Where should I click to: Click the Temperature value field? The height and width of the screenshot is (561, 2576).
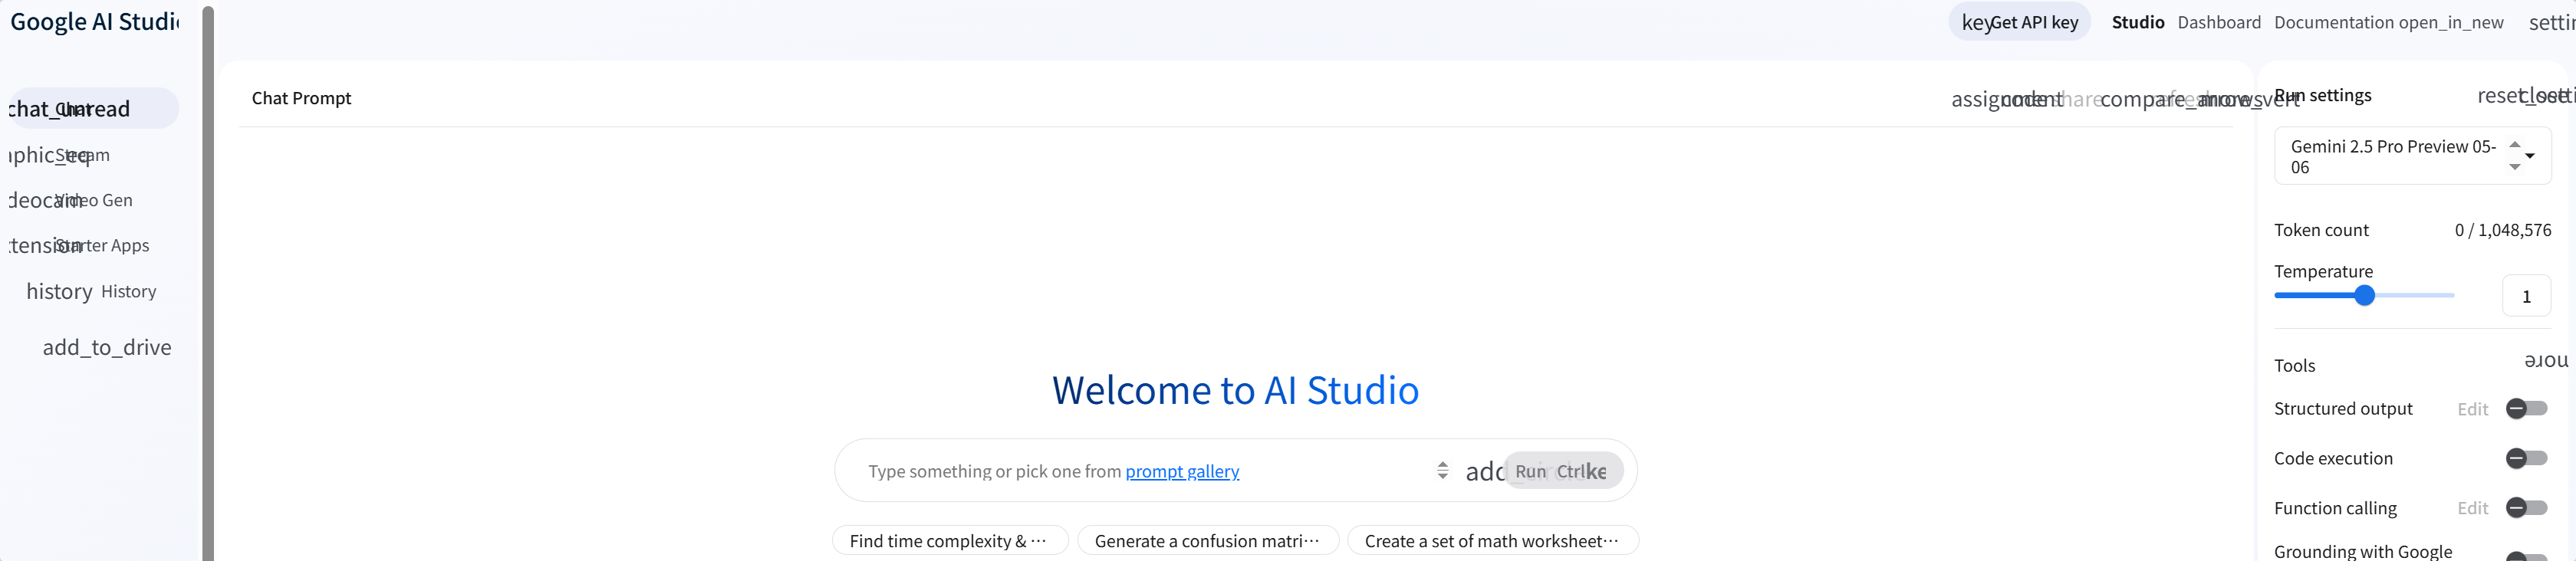(x=2526, y=296)
